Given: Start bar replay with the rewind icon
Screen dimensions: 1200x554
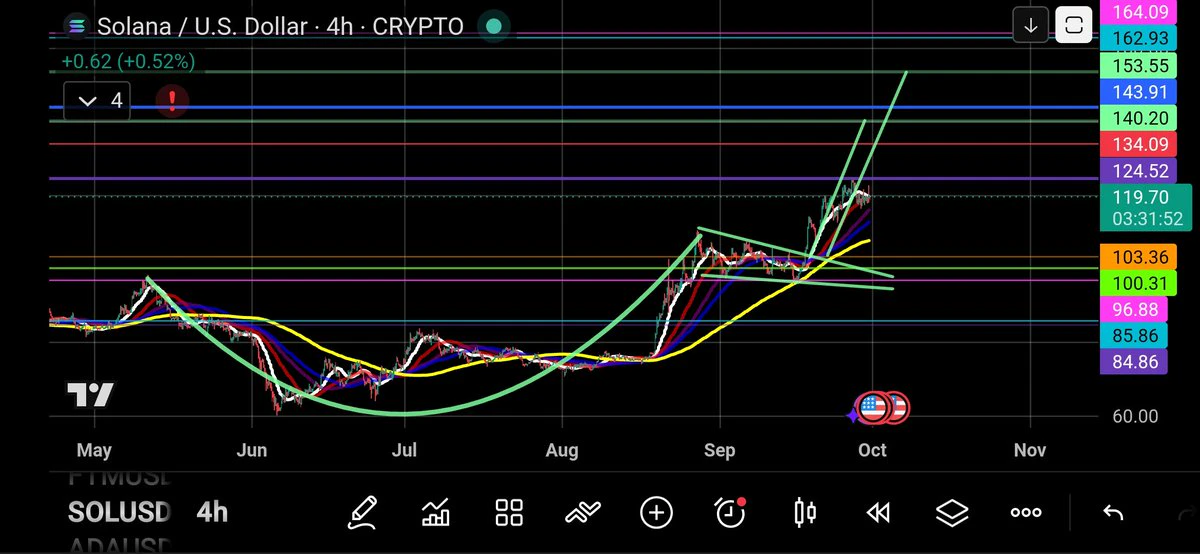Looking at the screenshot, I should pyautogui.click(x=878, y=513).
